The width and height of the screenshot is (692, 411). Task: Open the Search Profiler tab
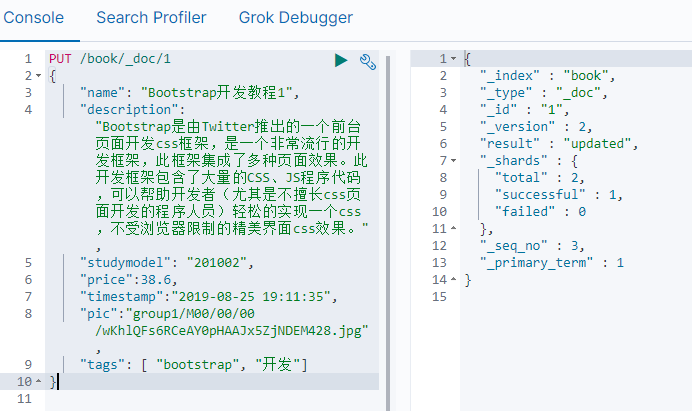[x=151, y=18]
